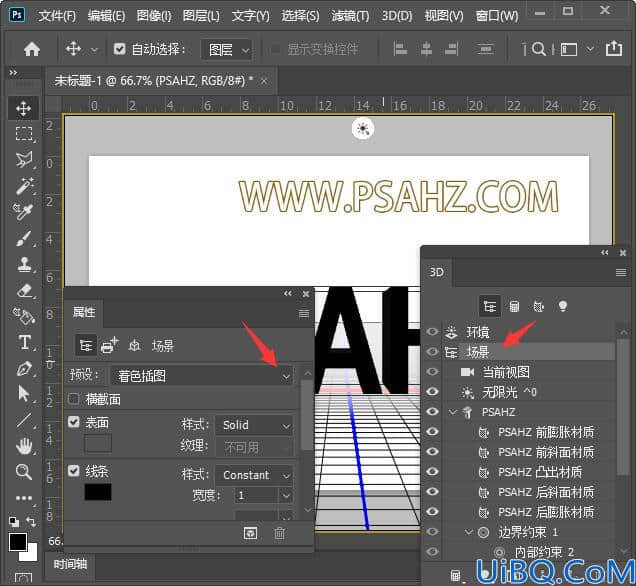Align left edges icon in options bar
Image resolution: width=636 pixels, height=586 pixels.
click(400, 49)
